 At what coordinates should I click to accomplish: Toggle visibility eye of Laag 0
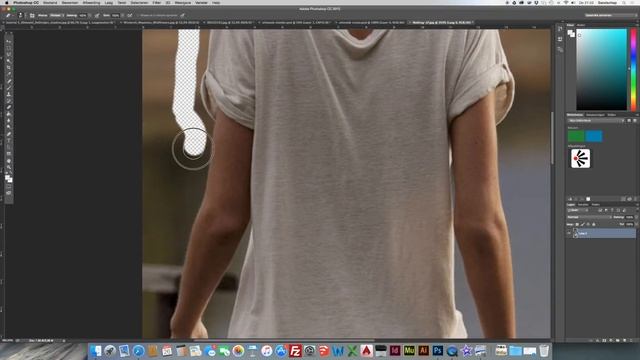coord(569,233)
